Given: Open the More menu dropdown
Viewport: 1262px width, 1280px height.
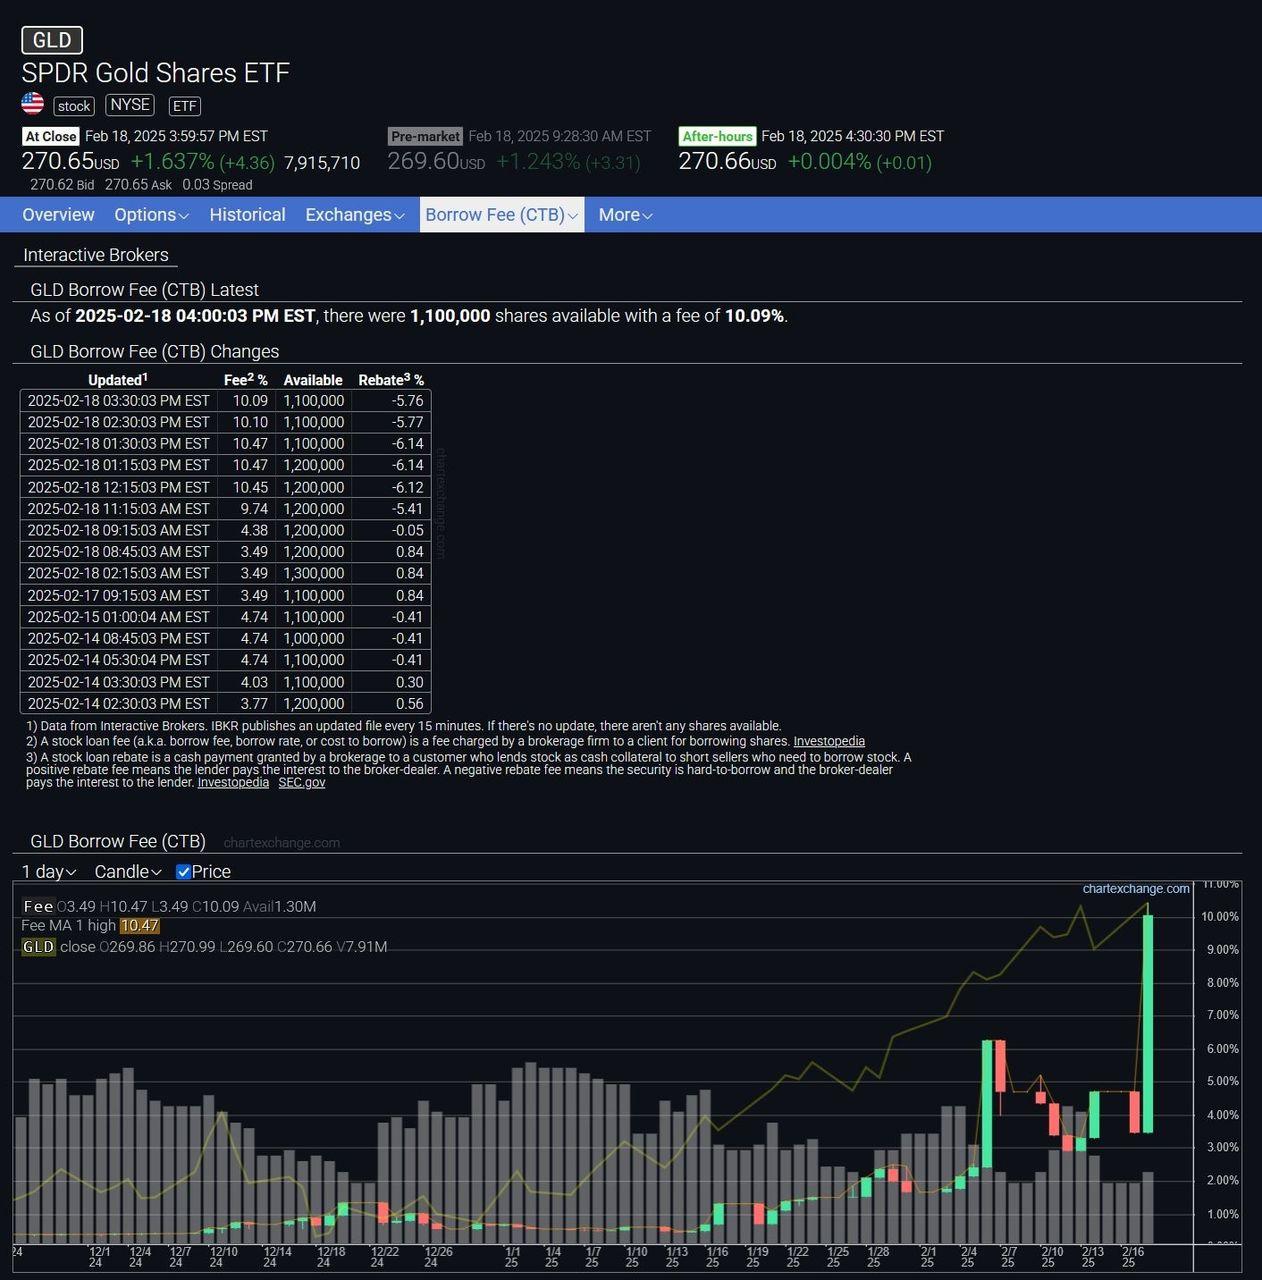Looking at the screenshot, I should coord(625,215).
